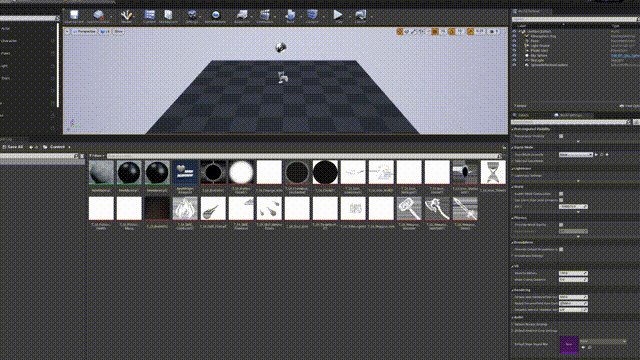640x360 pixels.
Task: Select the sword weapon texture thumbnail
Action: pos(465,209)
